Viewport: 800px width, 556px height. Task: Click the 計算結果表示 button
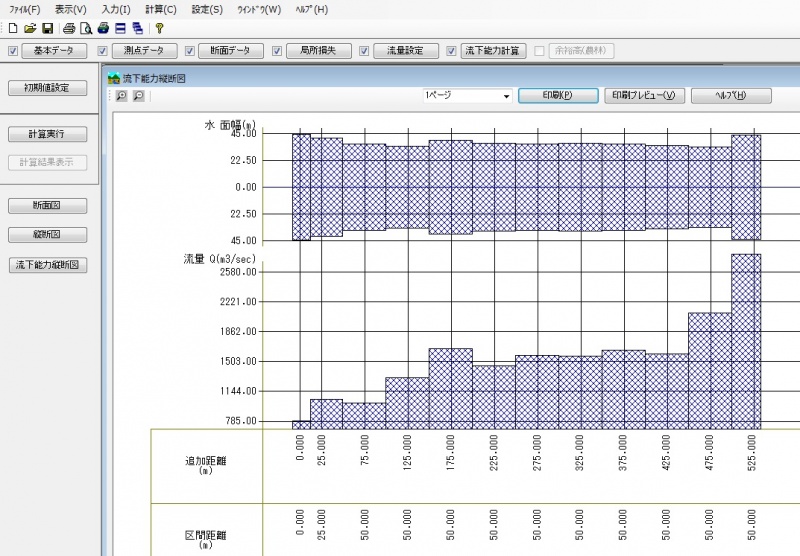(x=47, y=163)
